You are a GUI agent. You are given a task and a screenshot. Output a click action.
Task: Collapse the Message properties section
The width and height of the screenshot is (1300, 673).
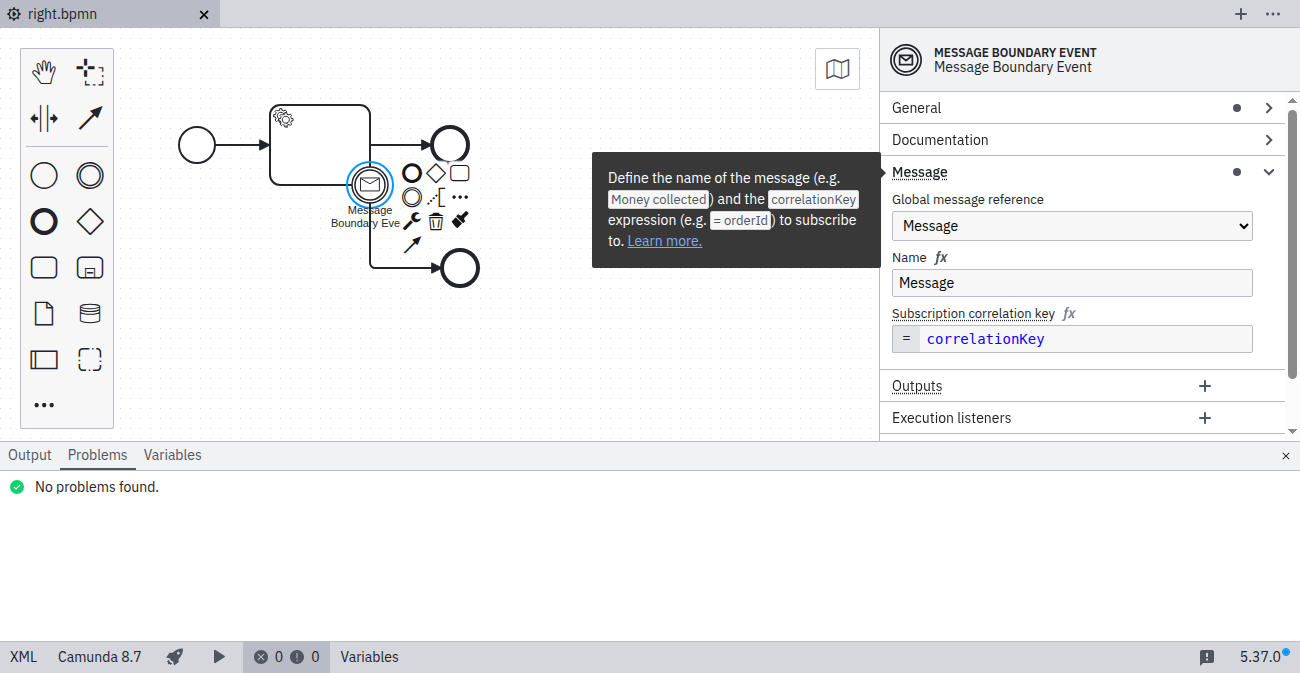(1268, 172)
